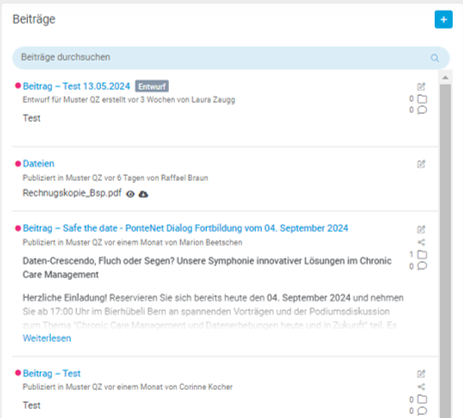
Task: Click the edit icon for Dateien post
Action: [421, 164]
